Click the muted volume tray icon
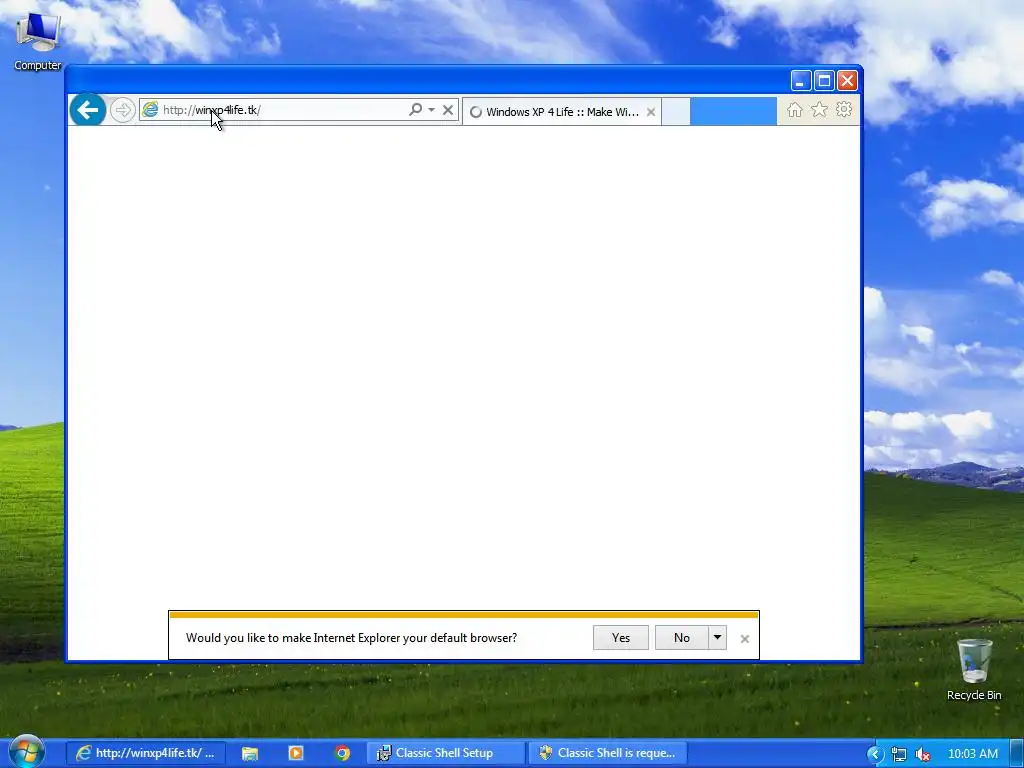This screenshot has height=768, width=1024. pyautogui.click(x=923, y=754)
